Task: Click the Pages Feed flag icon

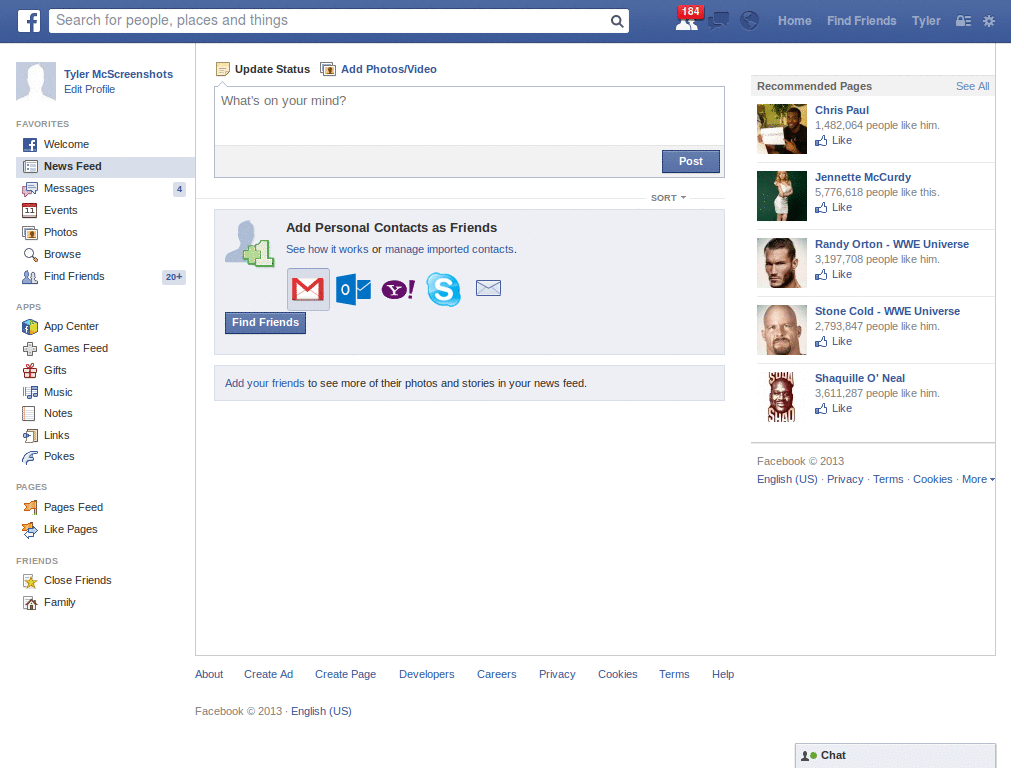Action: pyautogui.click(x=30, y=507)
